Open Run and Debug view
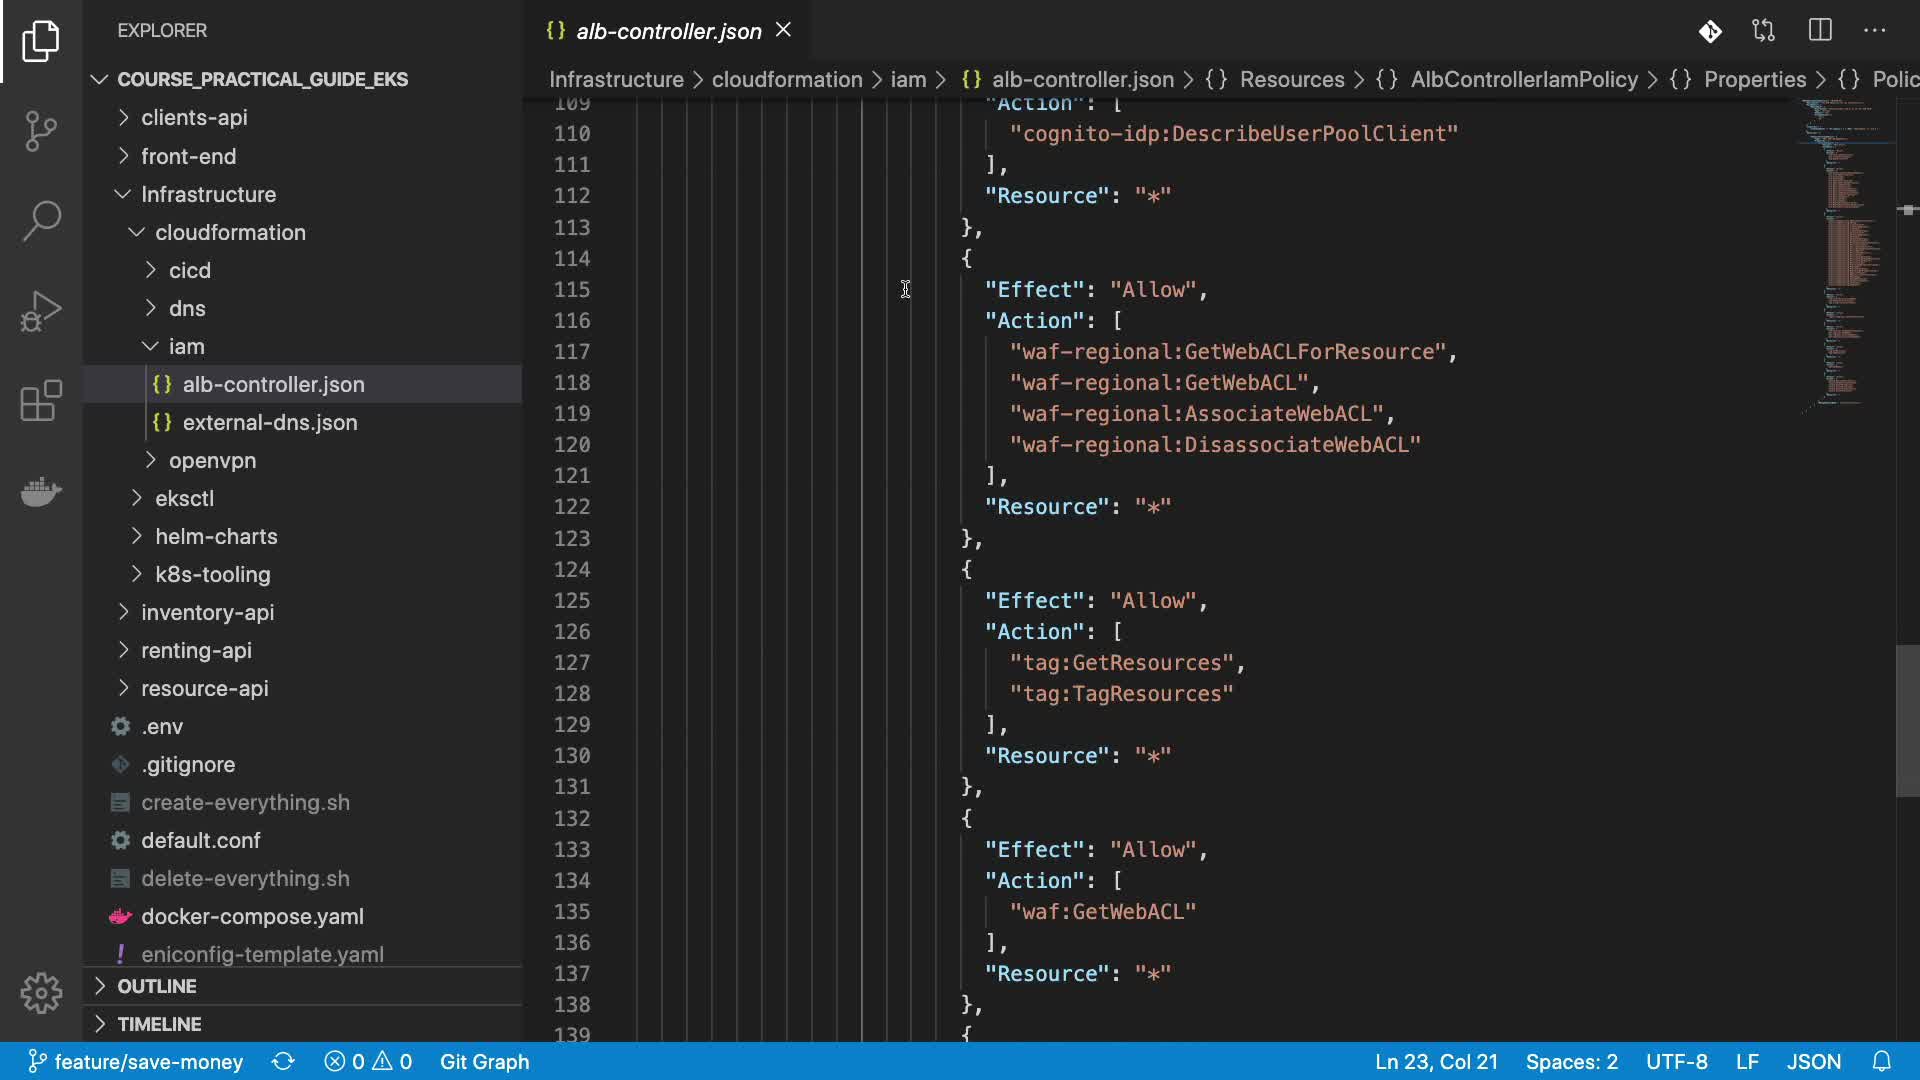1920x1080 pixels. click(40, 311)
